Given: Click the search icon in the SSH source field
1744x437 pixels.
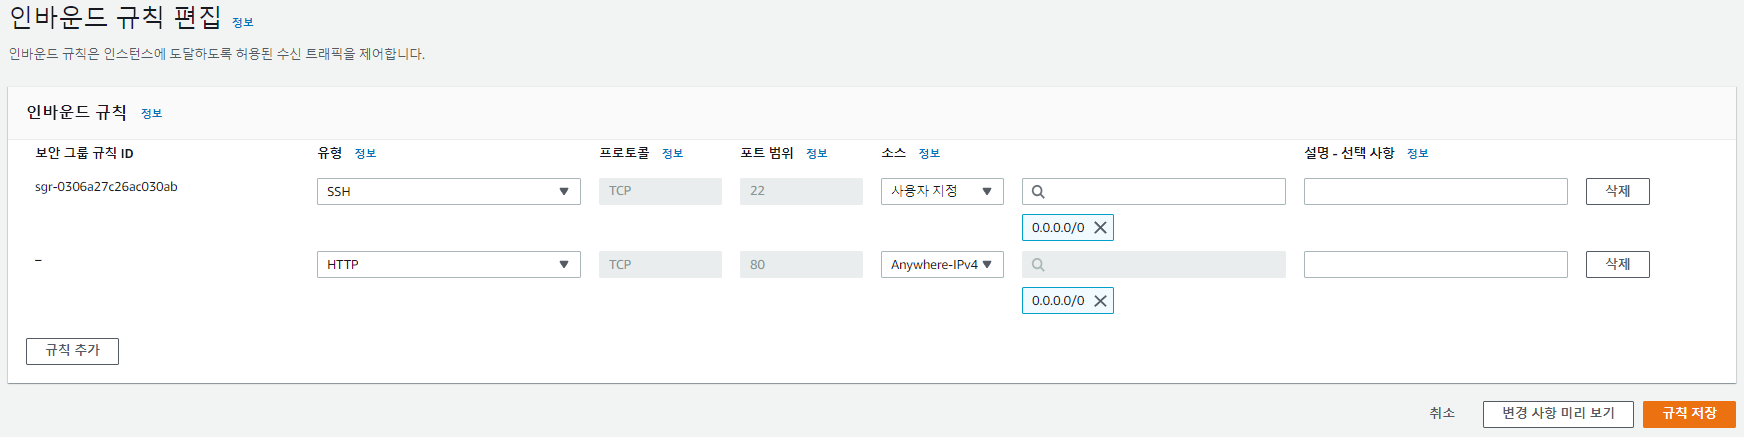Looking at the screenshot, I should point(1038,192).
